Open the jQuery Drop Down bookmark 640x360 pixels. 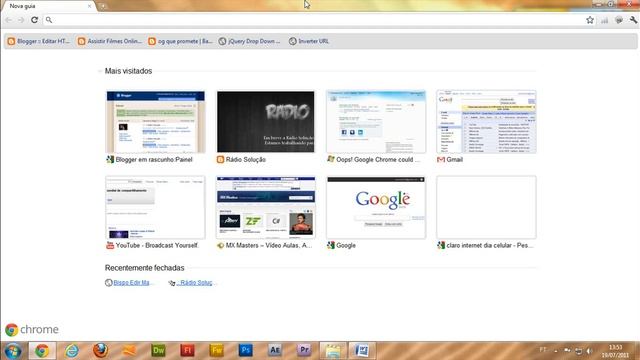coord(249,41)
